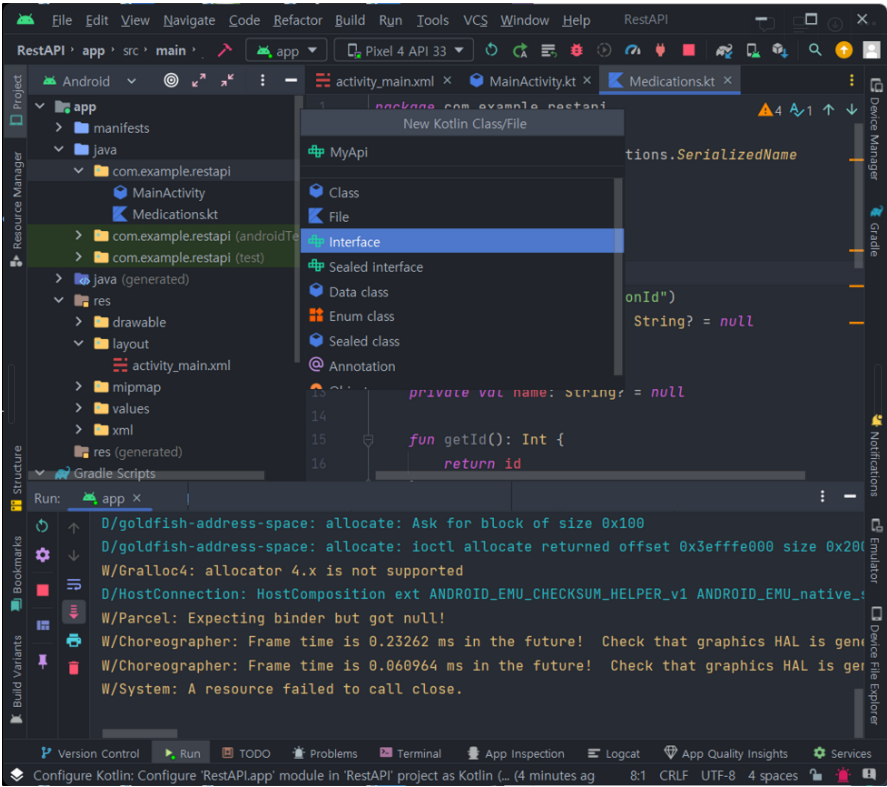Expand the mipmap folder
The image size is (887, 787).
(78, 386)
